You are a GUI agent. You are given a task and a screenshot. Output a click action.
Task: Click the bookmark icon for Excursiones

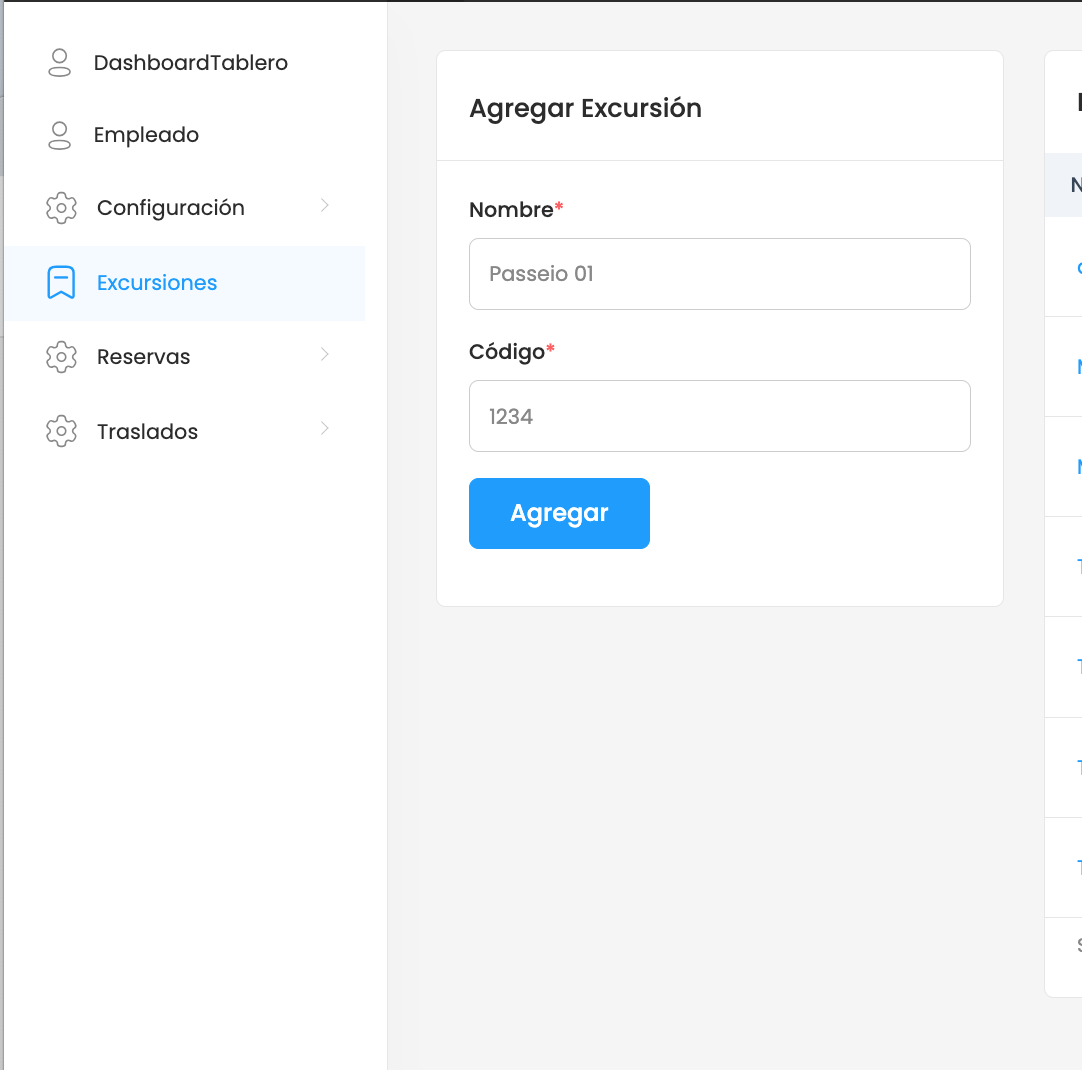point(62,283)
